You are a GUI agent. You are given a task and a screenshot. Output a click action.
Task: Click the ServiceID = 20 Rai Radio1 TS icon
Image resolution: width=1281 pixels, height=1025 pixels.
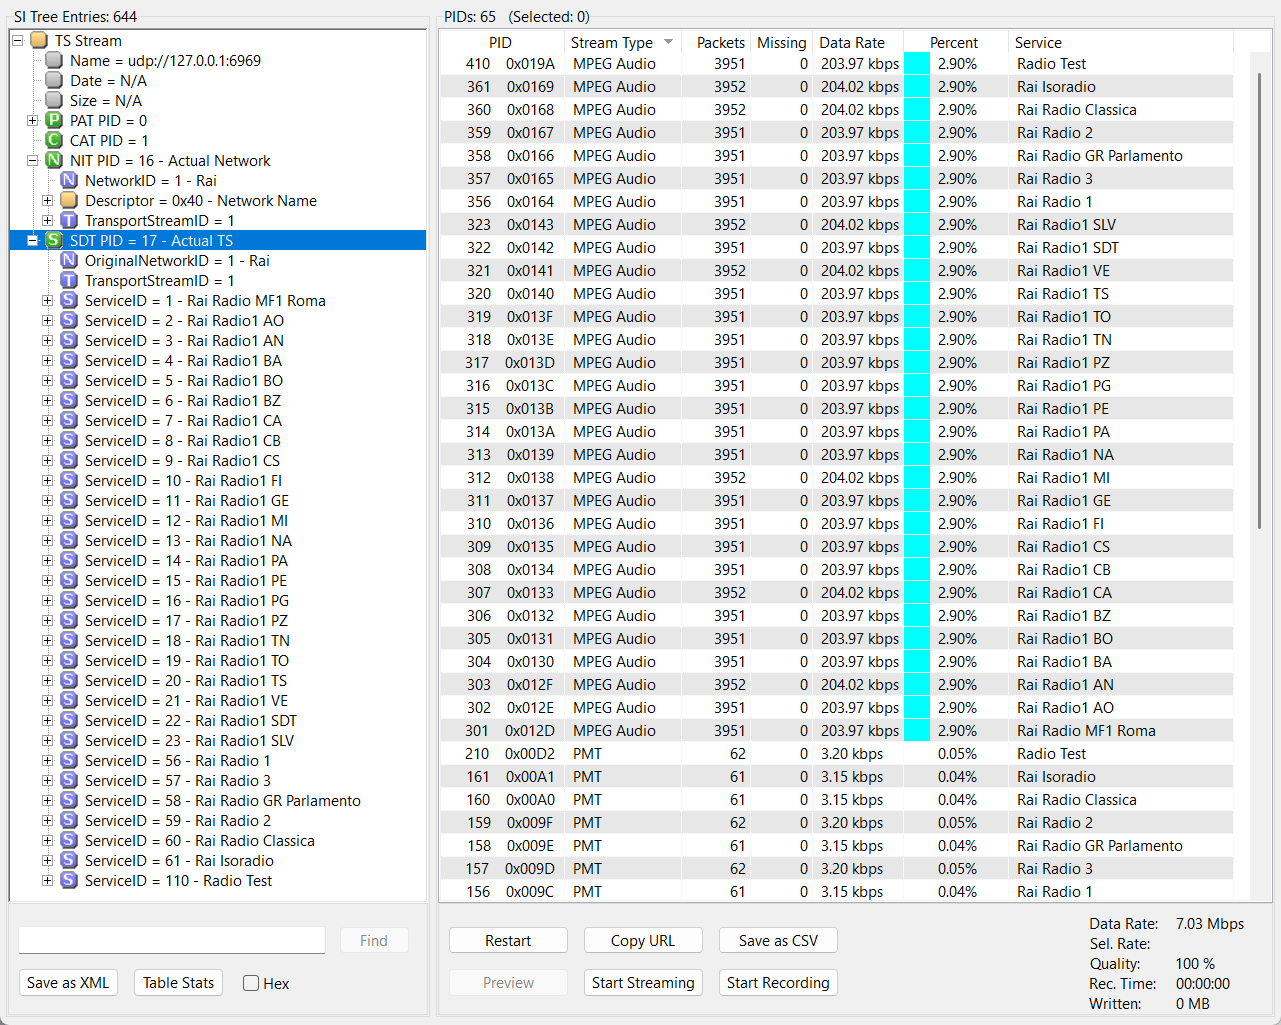click(69, 681)
